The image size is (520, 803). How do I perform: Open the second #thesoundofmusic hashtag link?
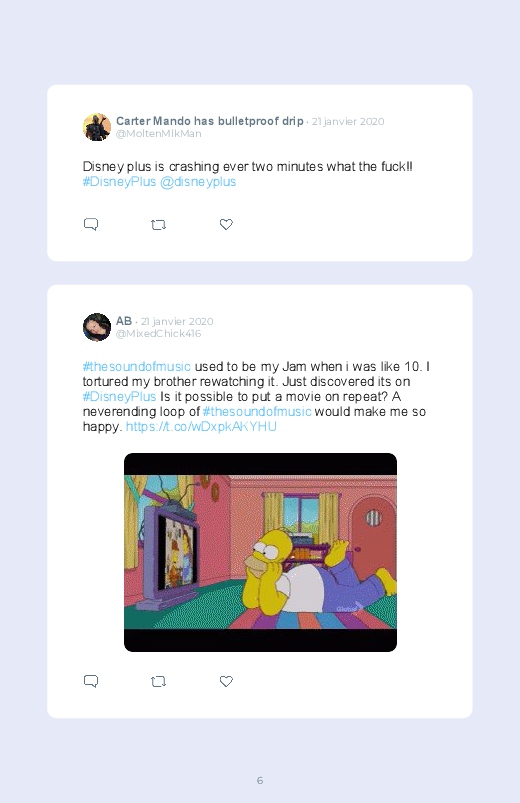click(257, 412)
